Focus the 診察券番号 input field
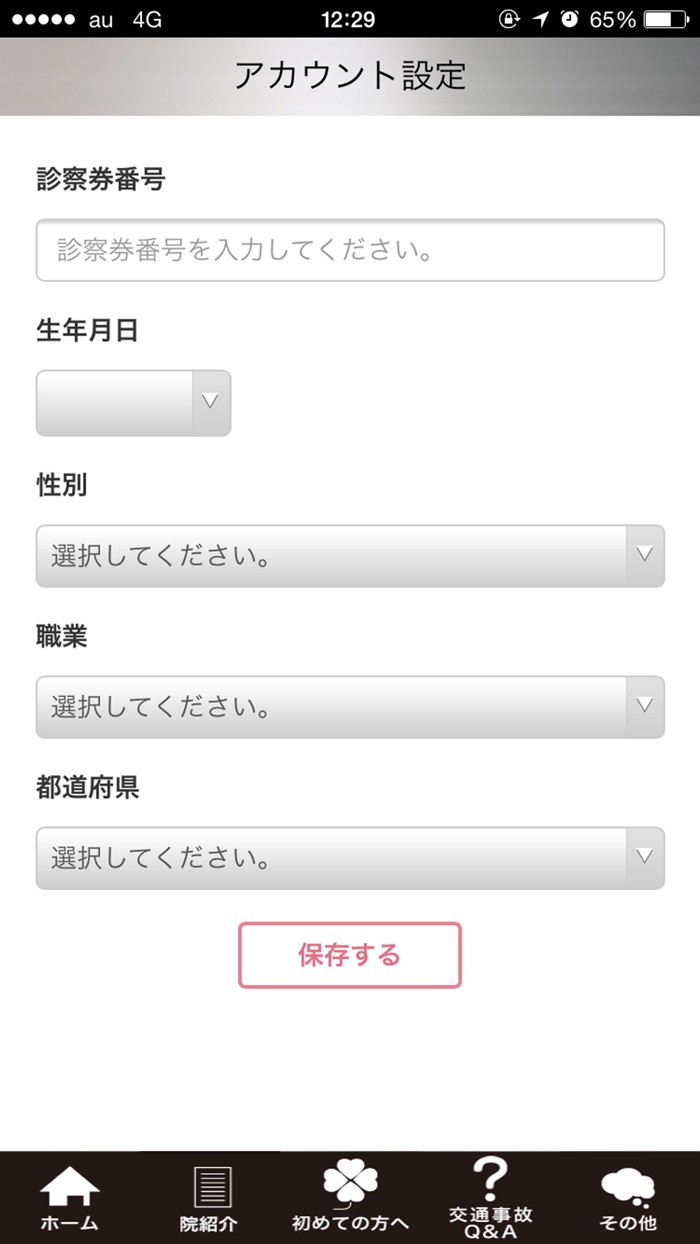This screenshot has width=700, height=1244. pyautogui.click(x=350, y=250)
